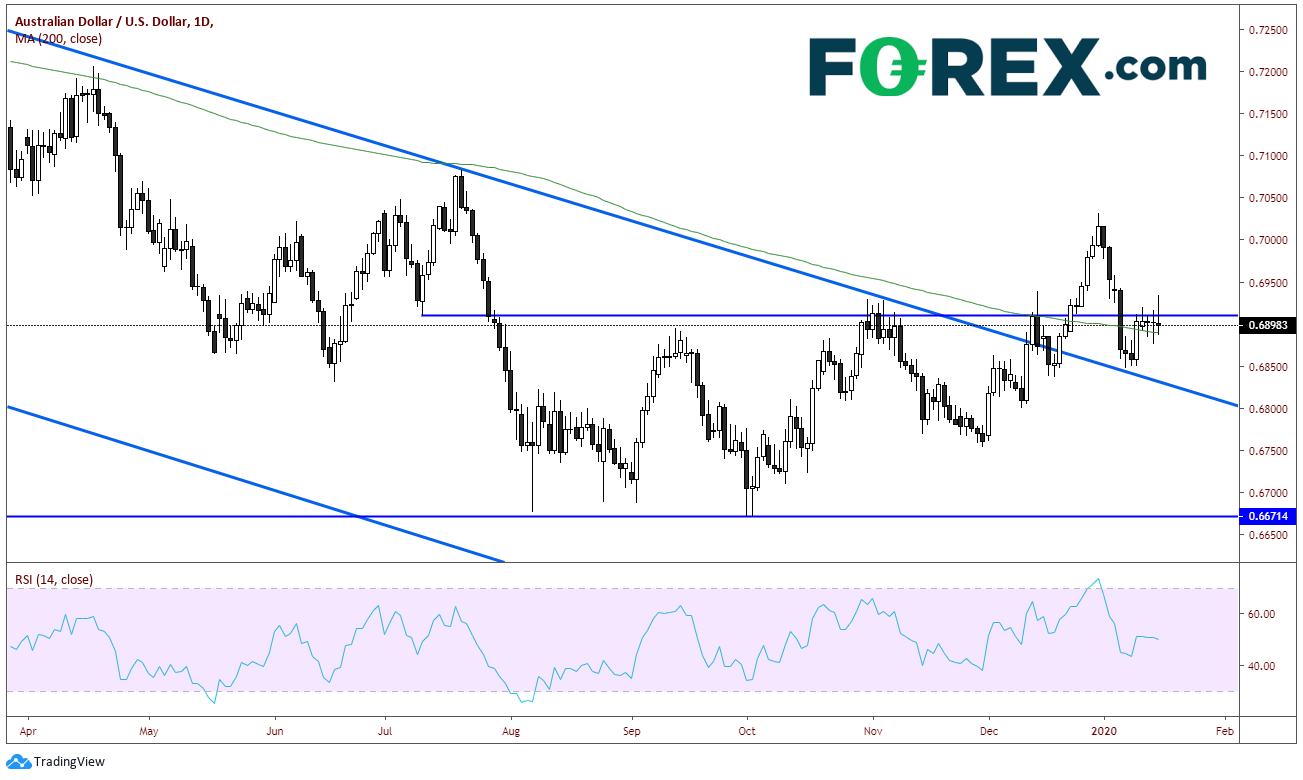Viewport: 1303px width, 780px height.
Task: Select the 0.67000 price axis label
Action: 1266,493
